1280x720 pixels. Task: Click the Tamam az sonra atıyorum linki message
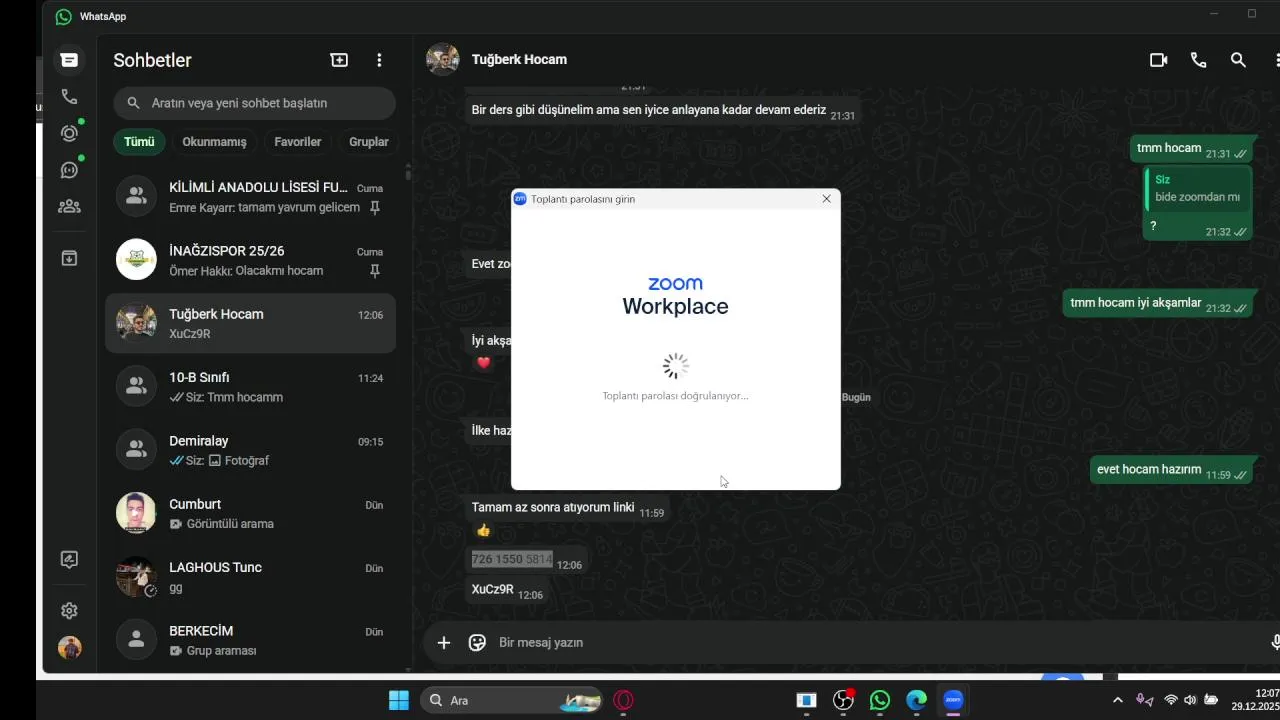567,510
